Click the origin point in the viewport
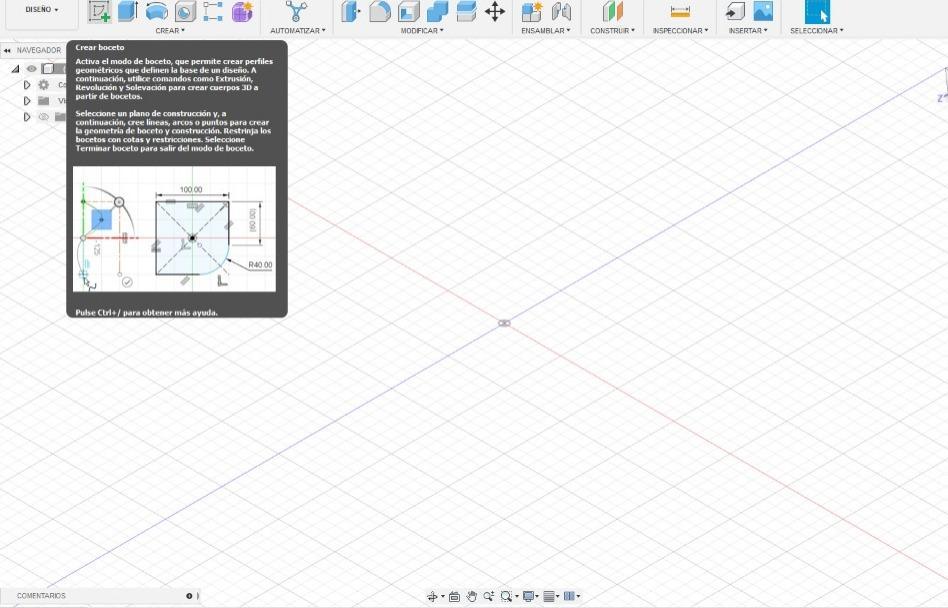 (x=504, y=323)
